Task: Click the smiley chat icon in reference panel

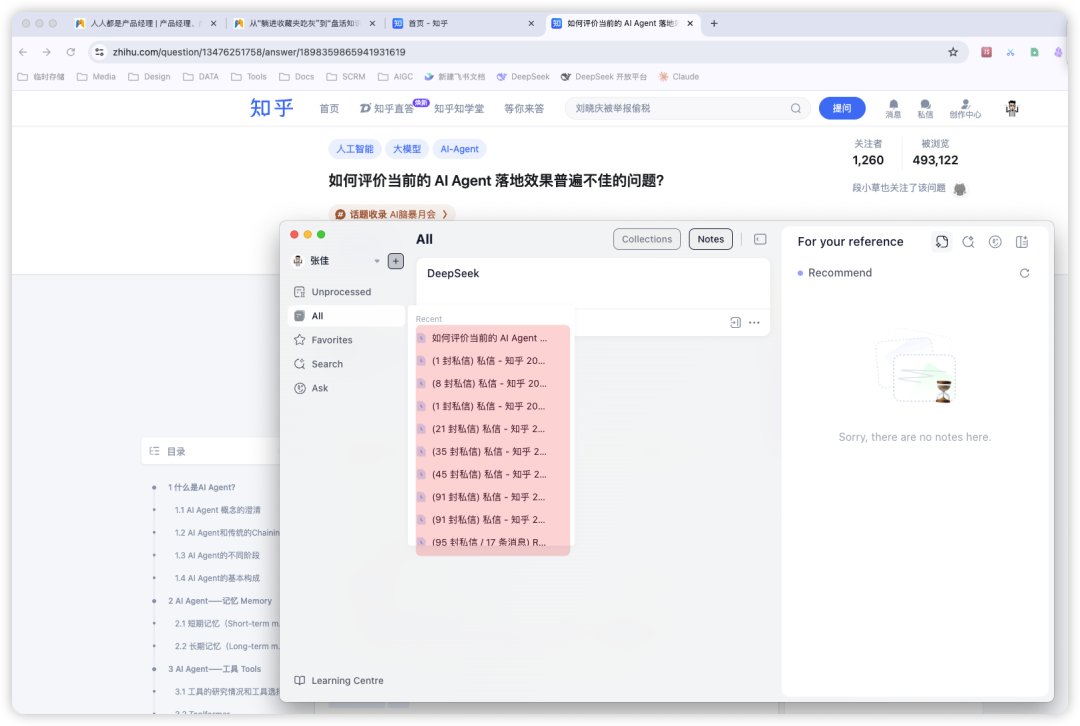Action: point(995,242)
